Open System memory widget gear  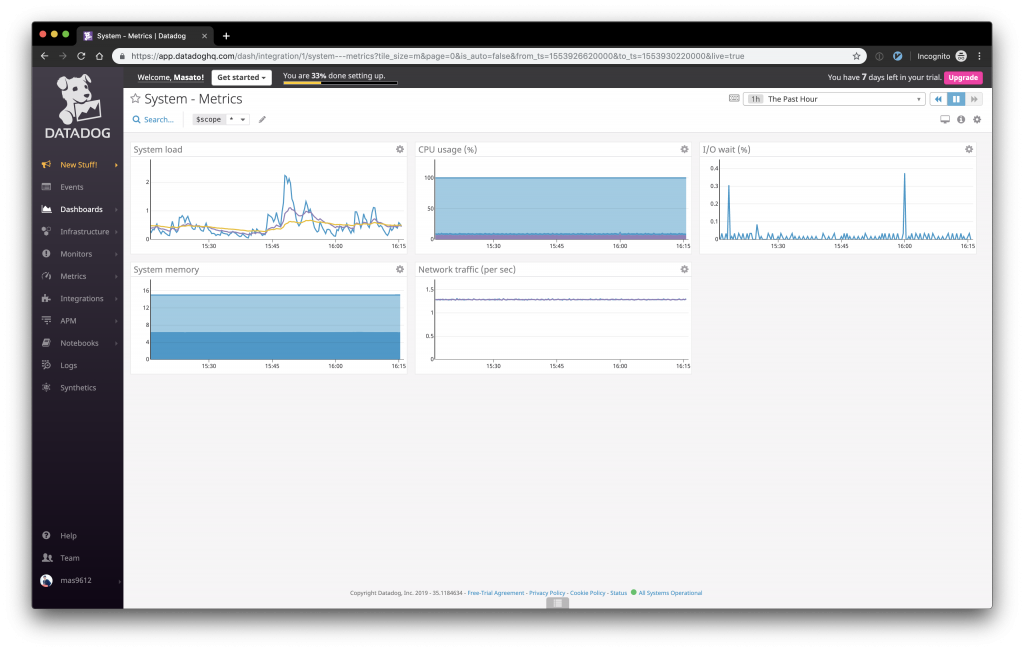(400, 269)
